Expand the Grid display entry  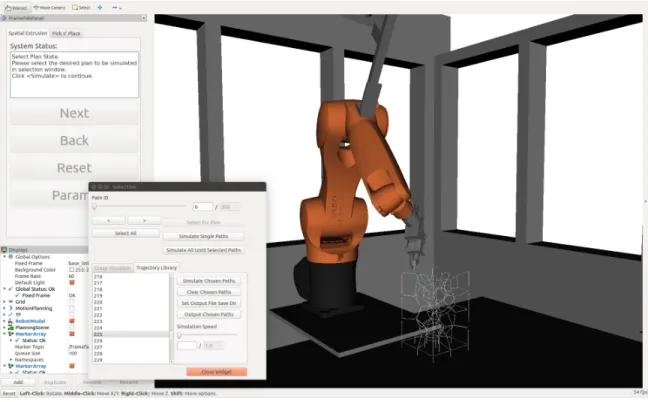(5, 302)
